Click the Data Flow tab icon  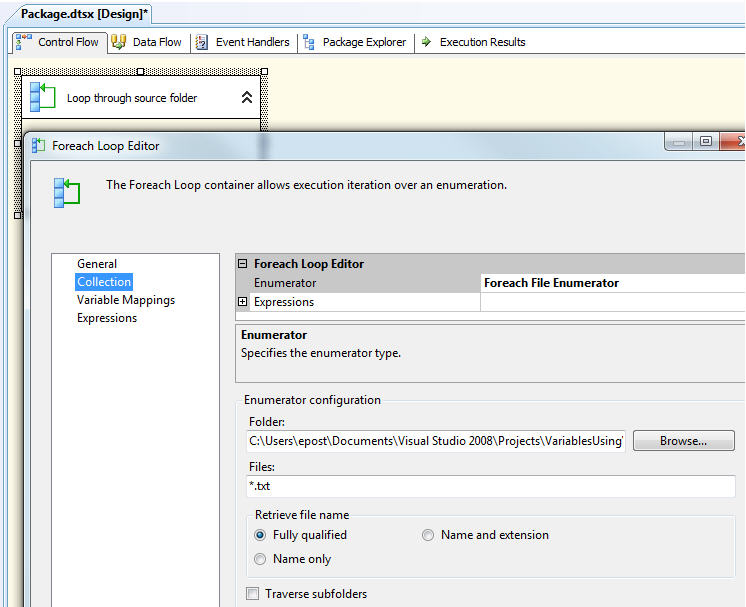point(119,42)
